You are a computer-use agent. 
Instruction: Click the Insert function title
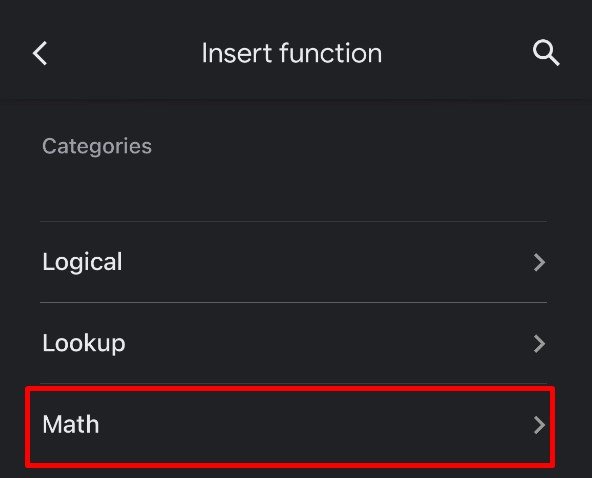click(x=291, y=53)
